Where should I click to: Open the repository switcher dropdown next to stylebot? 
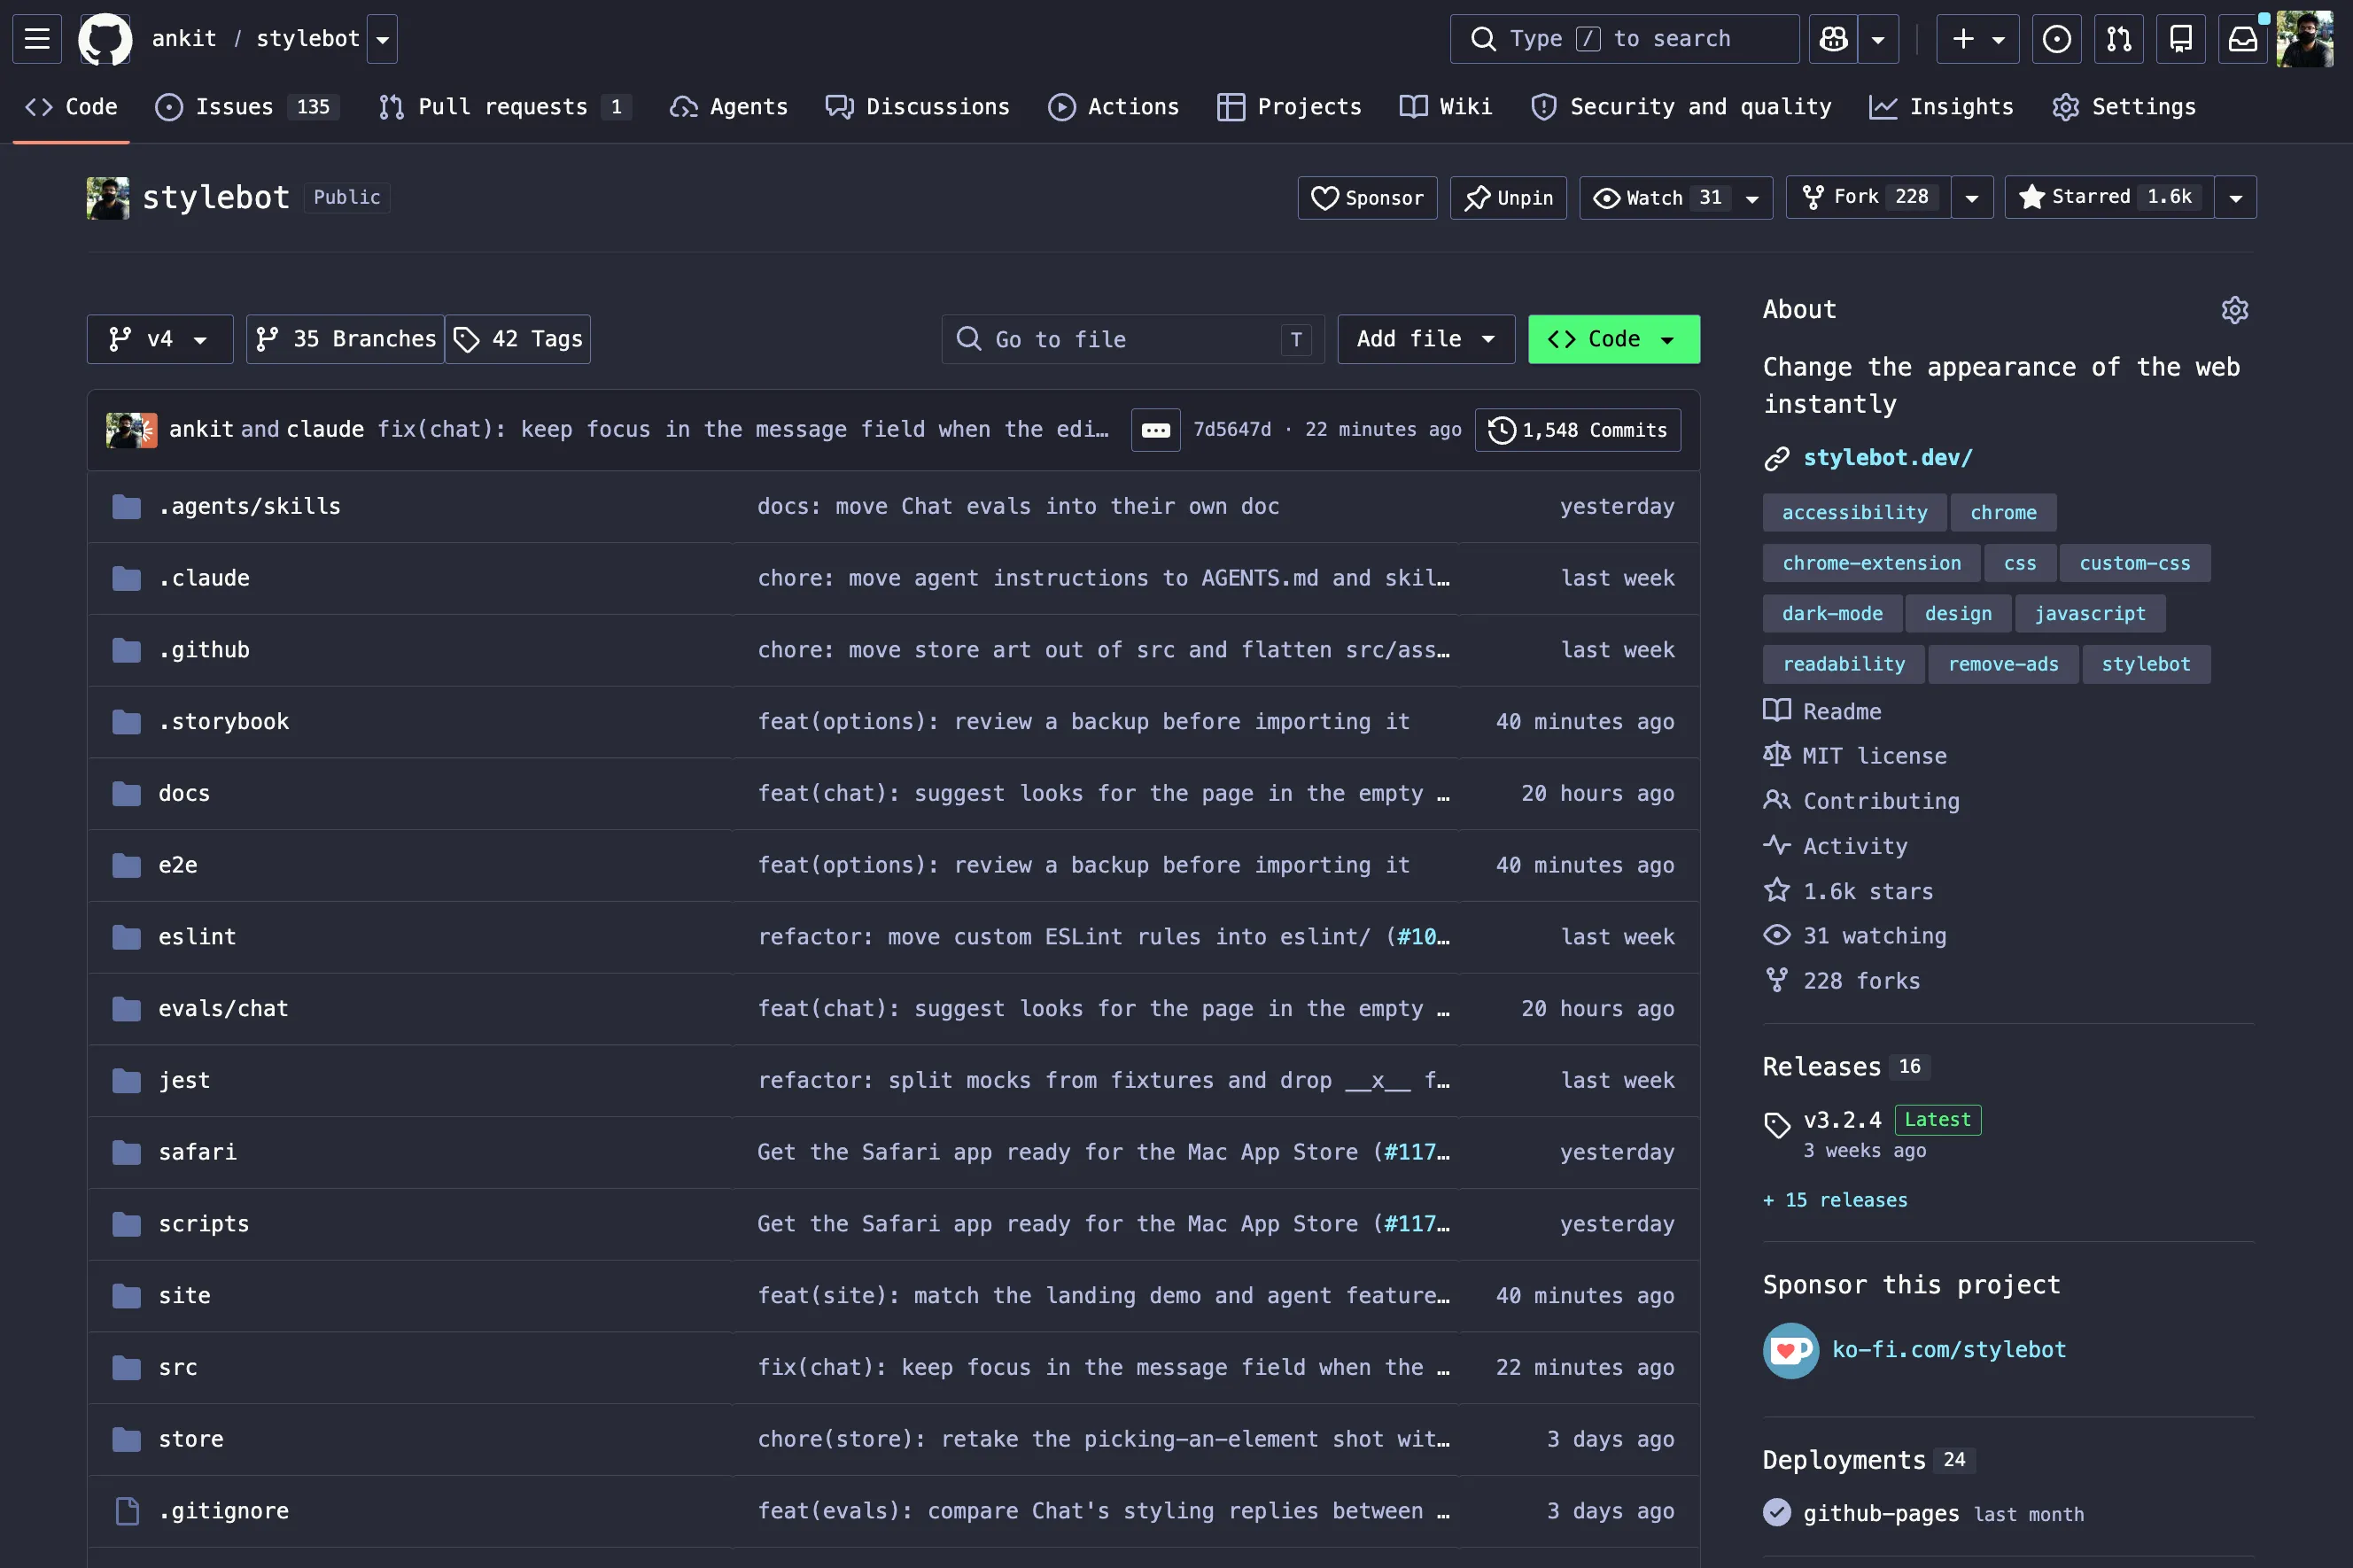[x=382, y=39]
